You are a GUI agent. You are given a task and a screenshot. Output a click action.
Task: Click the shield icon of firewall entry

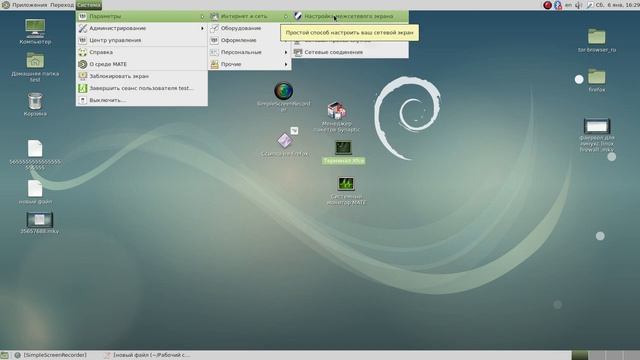[298, 16]
